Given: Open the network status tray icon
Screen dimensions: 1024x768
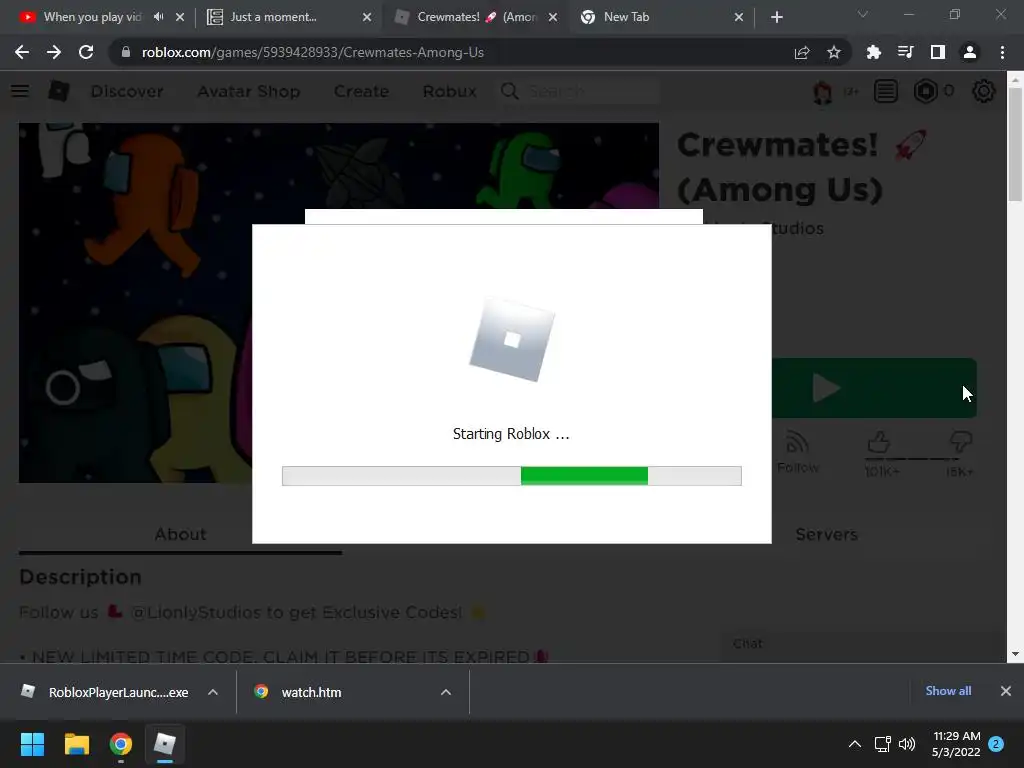Looking at the screenshot, I should pyautogui.click(x=882, y=744).
